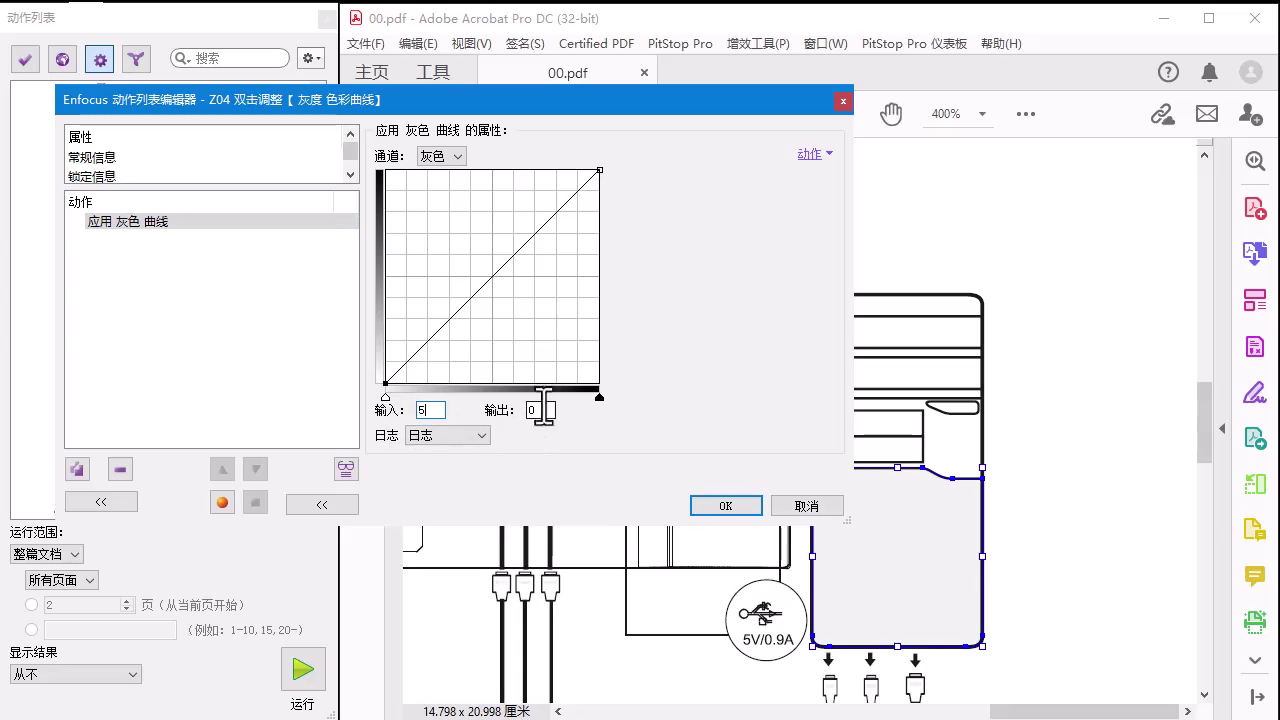Toggle the checkmark preflight view button
This screenshot has height=720, width=1280.
(25, 59)
